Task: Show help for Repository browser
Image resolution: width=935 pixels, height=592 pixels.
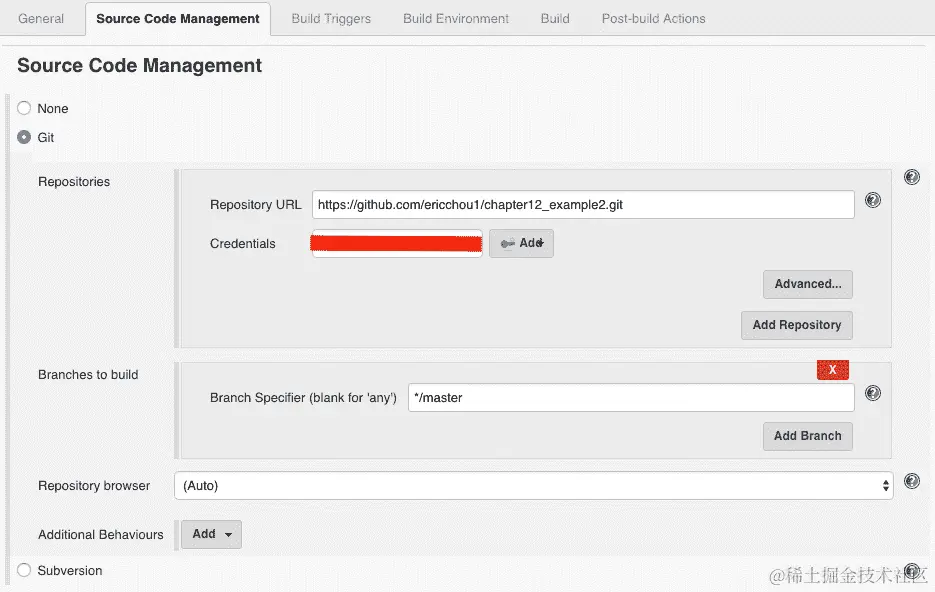Action: (x=911, y=481)
